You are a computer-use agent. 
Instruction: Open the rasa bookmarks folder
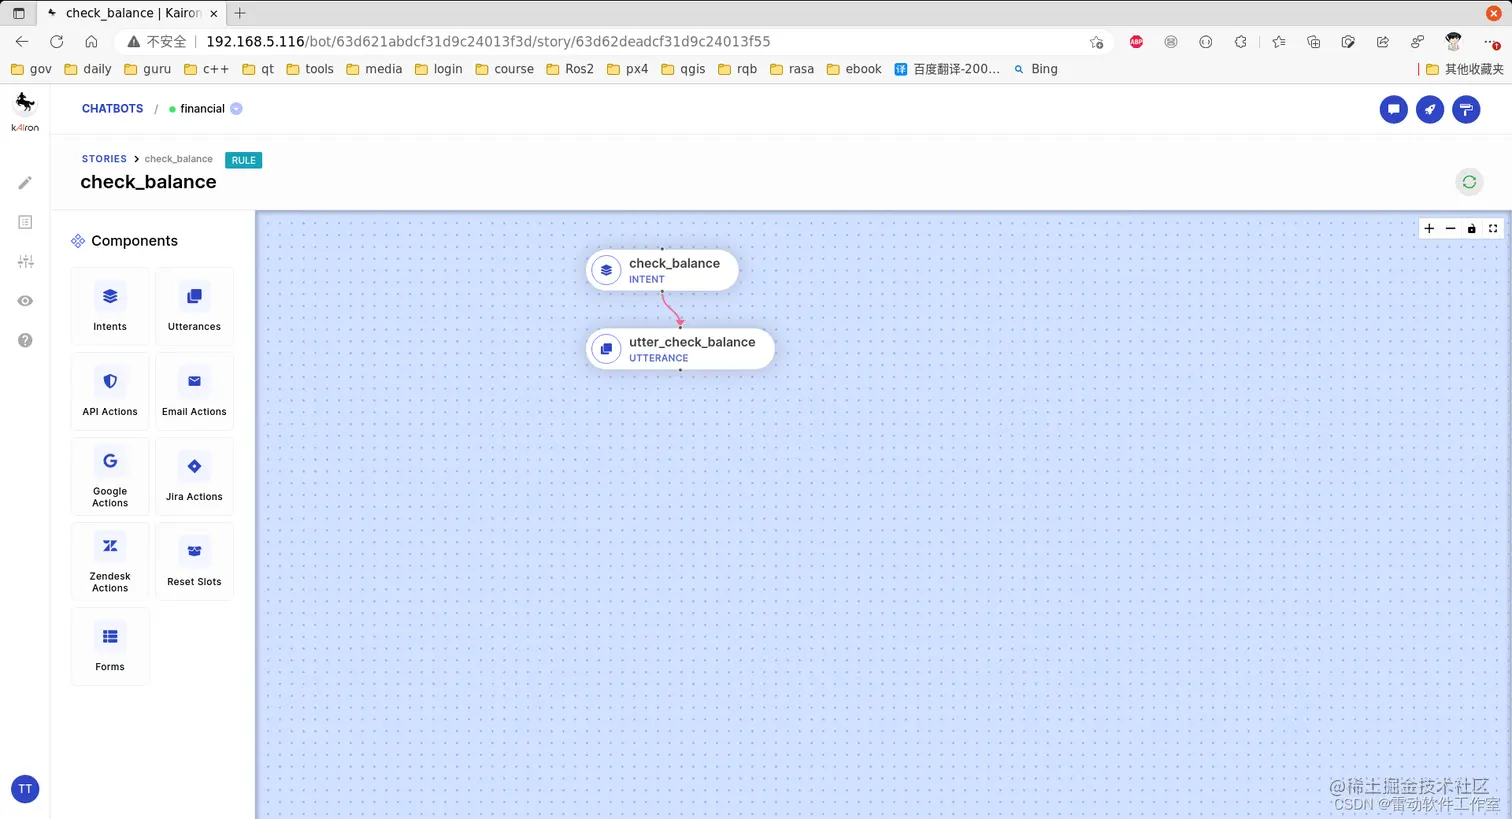click(792, 69)
